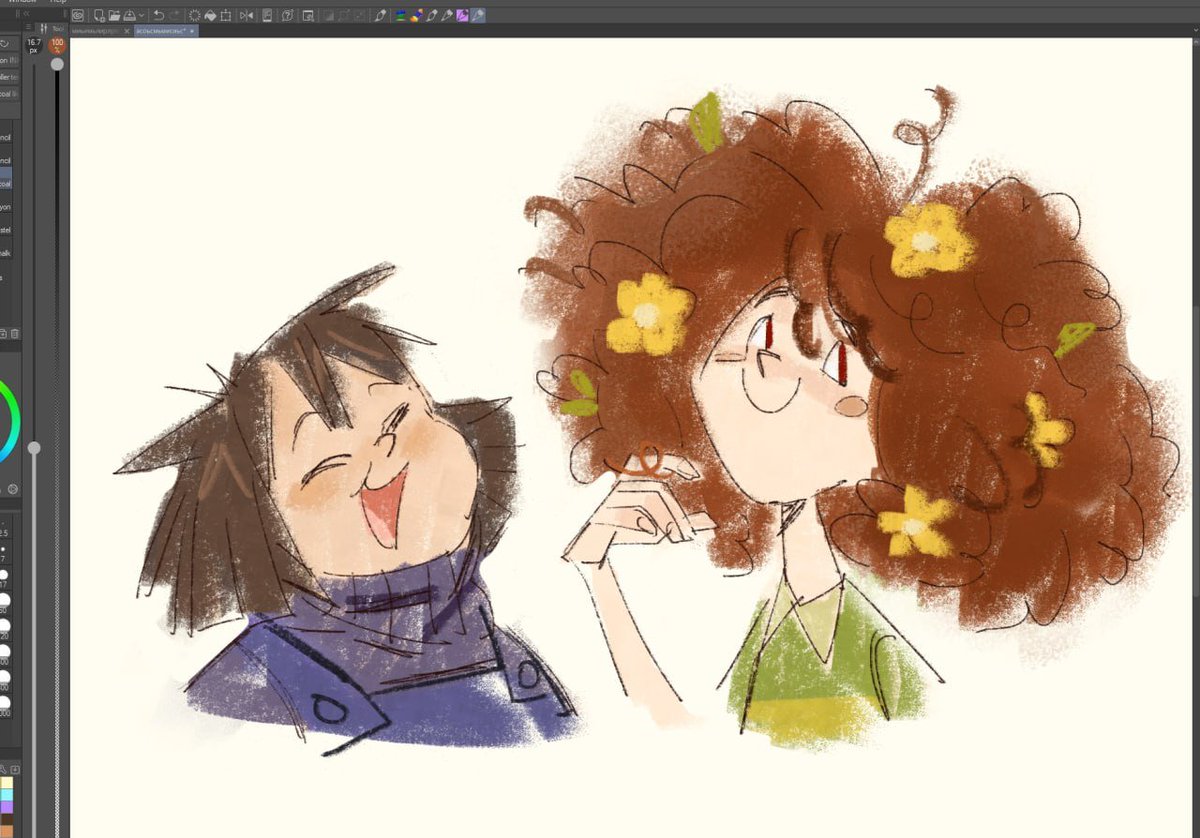Undo the last stroke
The height and width of the screenshot is (838, 1200).
point(159,16)
